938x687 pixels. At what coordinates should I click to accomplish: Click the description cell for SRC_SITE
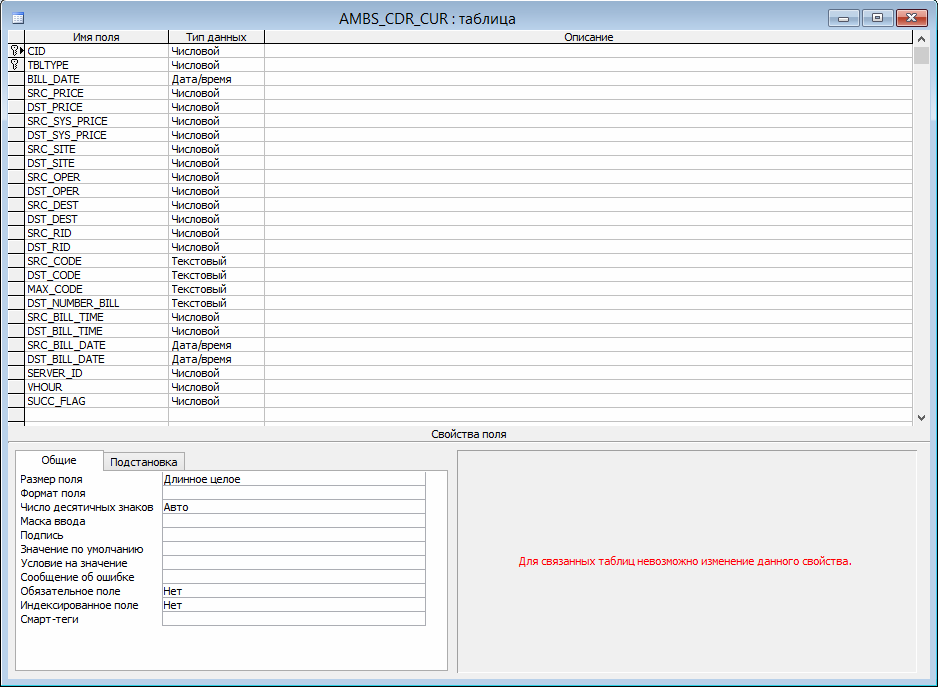tap(589, 149)
